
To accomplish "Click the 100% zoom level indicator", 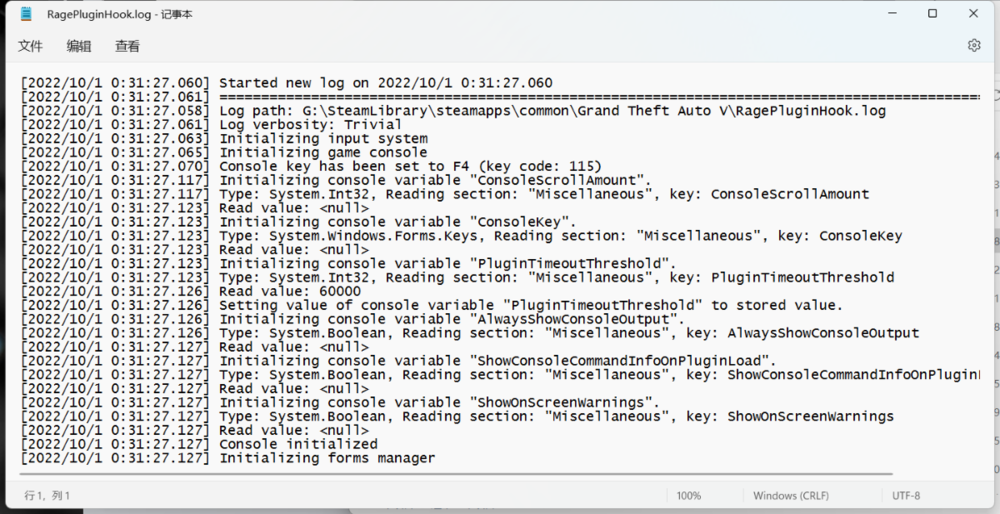I will point(689,495).
